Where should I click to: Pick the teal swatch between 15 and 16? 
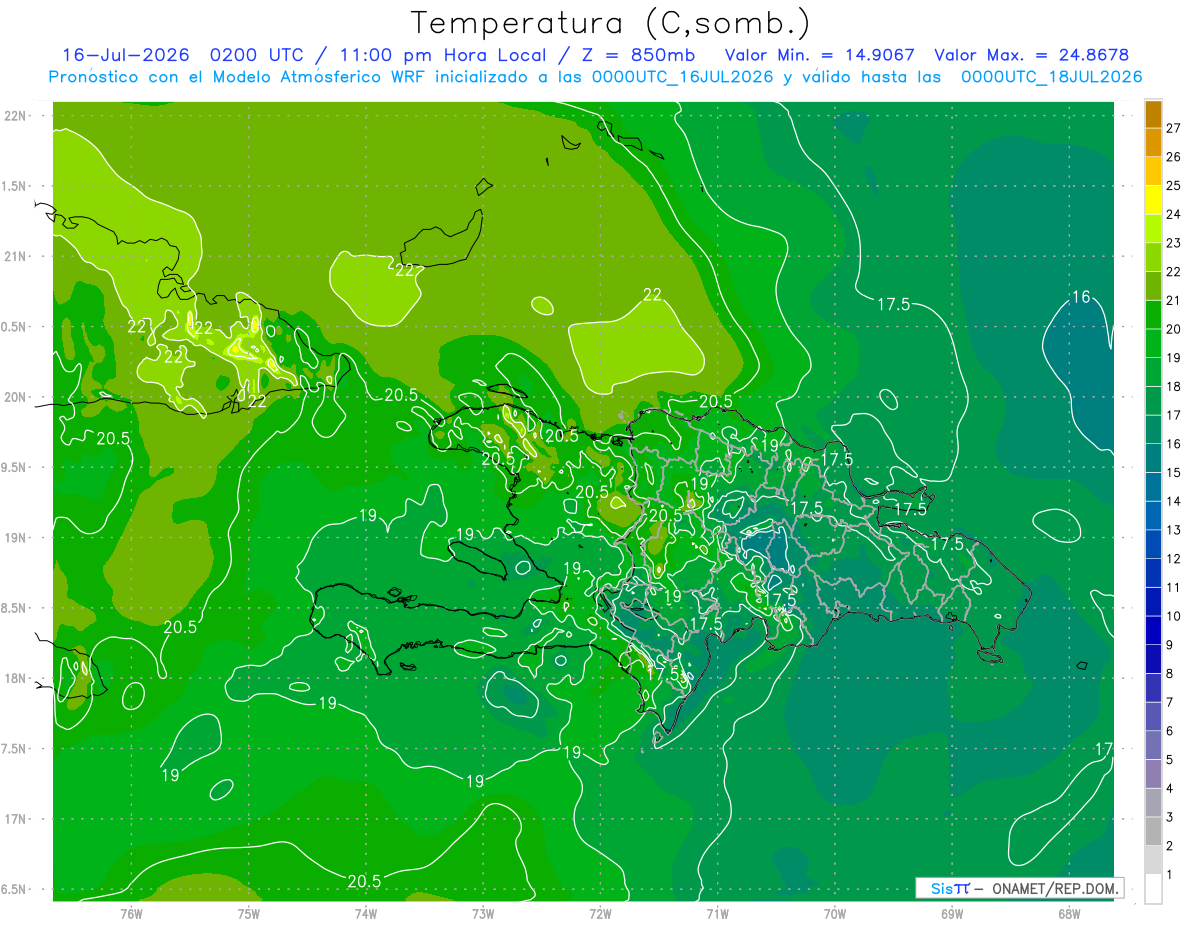(1153, 458)
